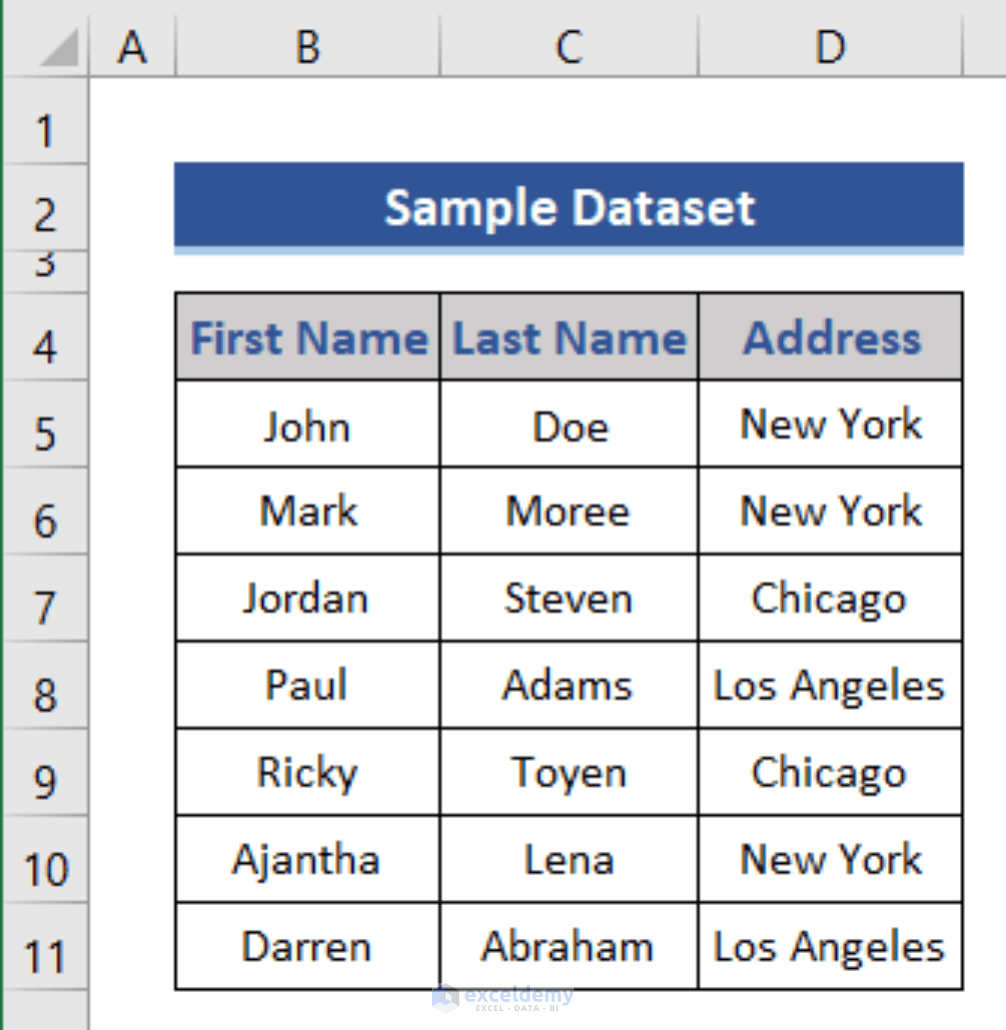
Task: Select the First Name header cell
Action: [x=306, y=337]
